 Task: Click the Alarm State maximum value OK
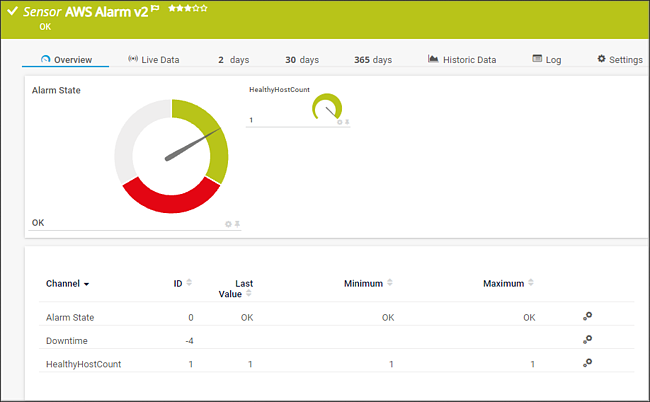[x=529, y=317]
